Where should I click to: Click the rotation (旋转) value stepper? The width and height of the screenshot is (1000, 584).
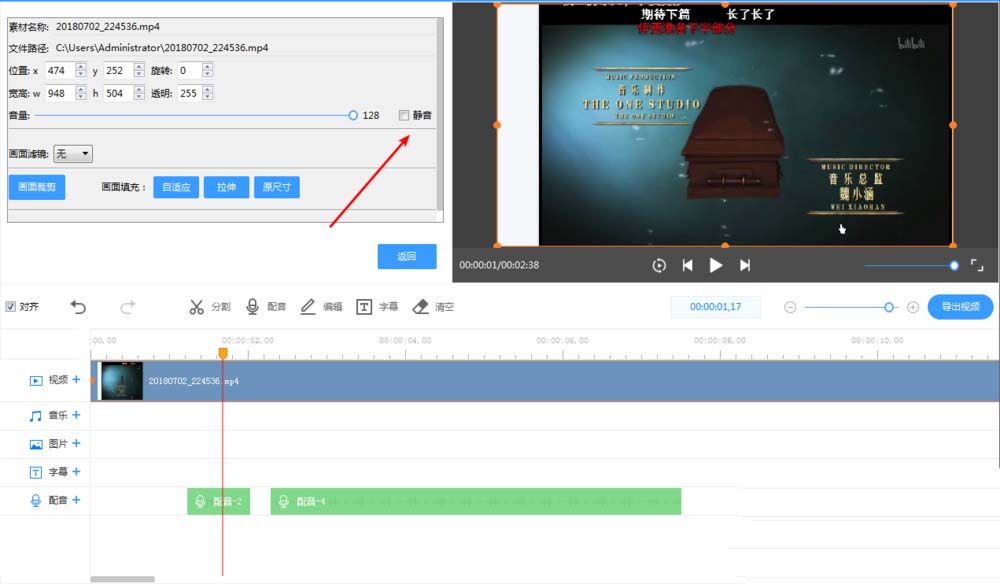tap(207, 70)
